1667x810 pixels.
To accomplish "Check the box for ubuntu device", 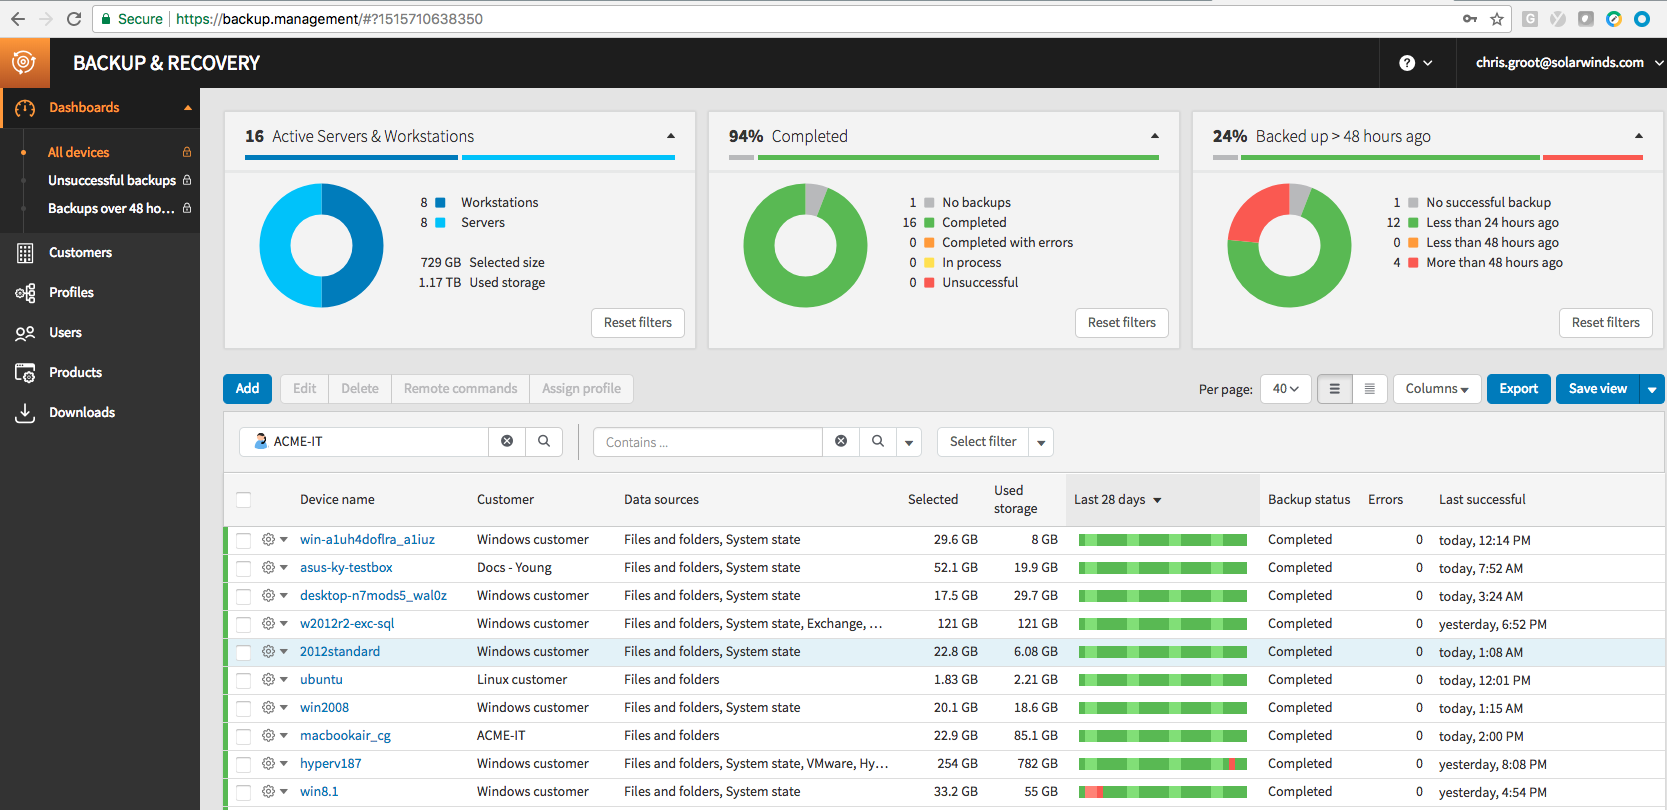I will 243,680.
